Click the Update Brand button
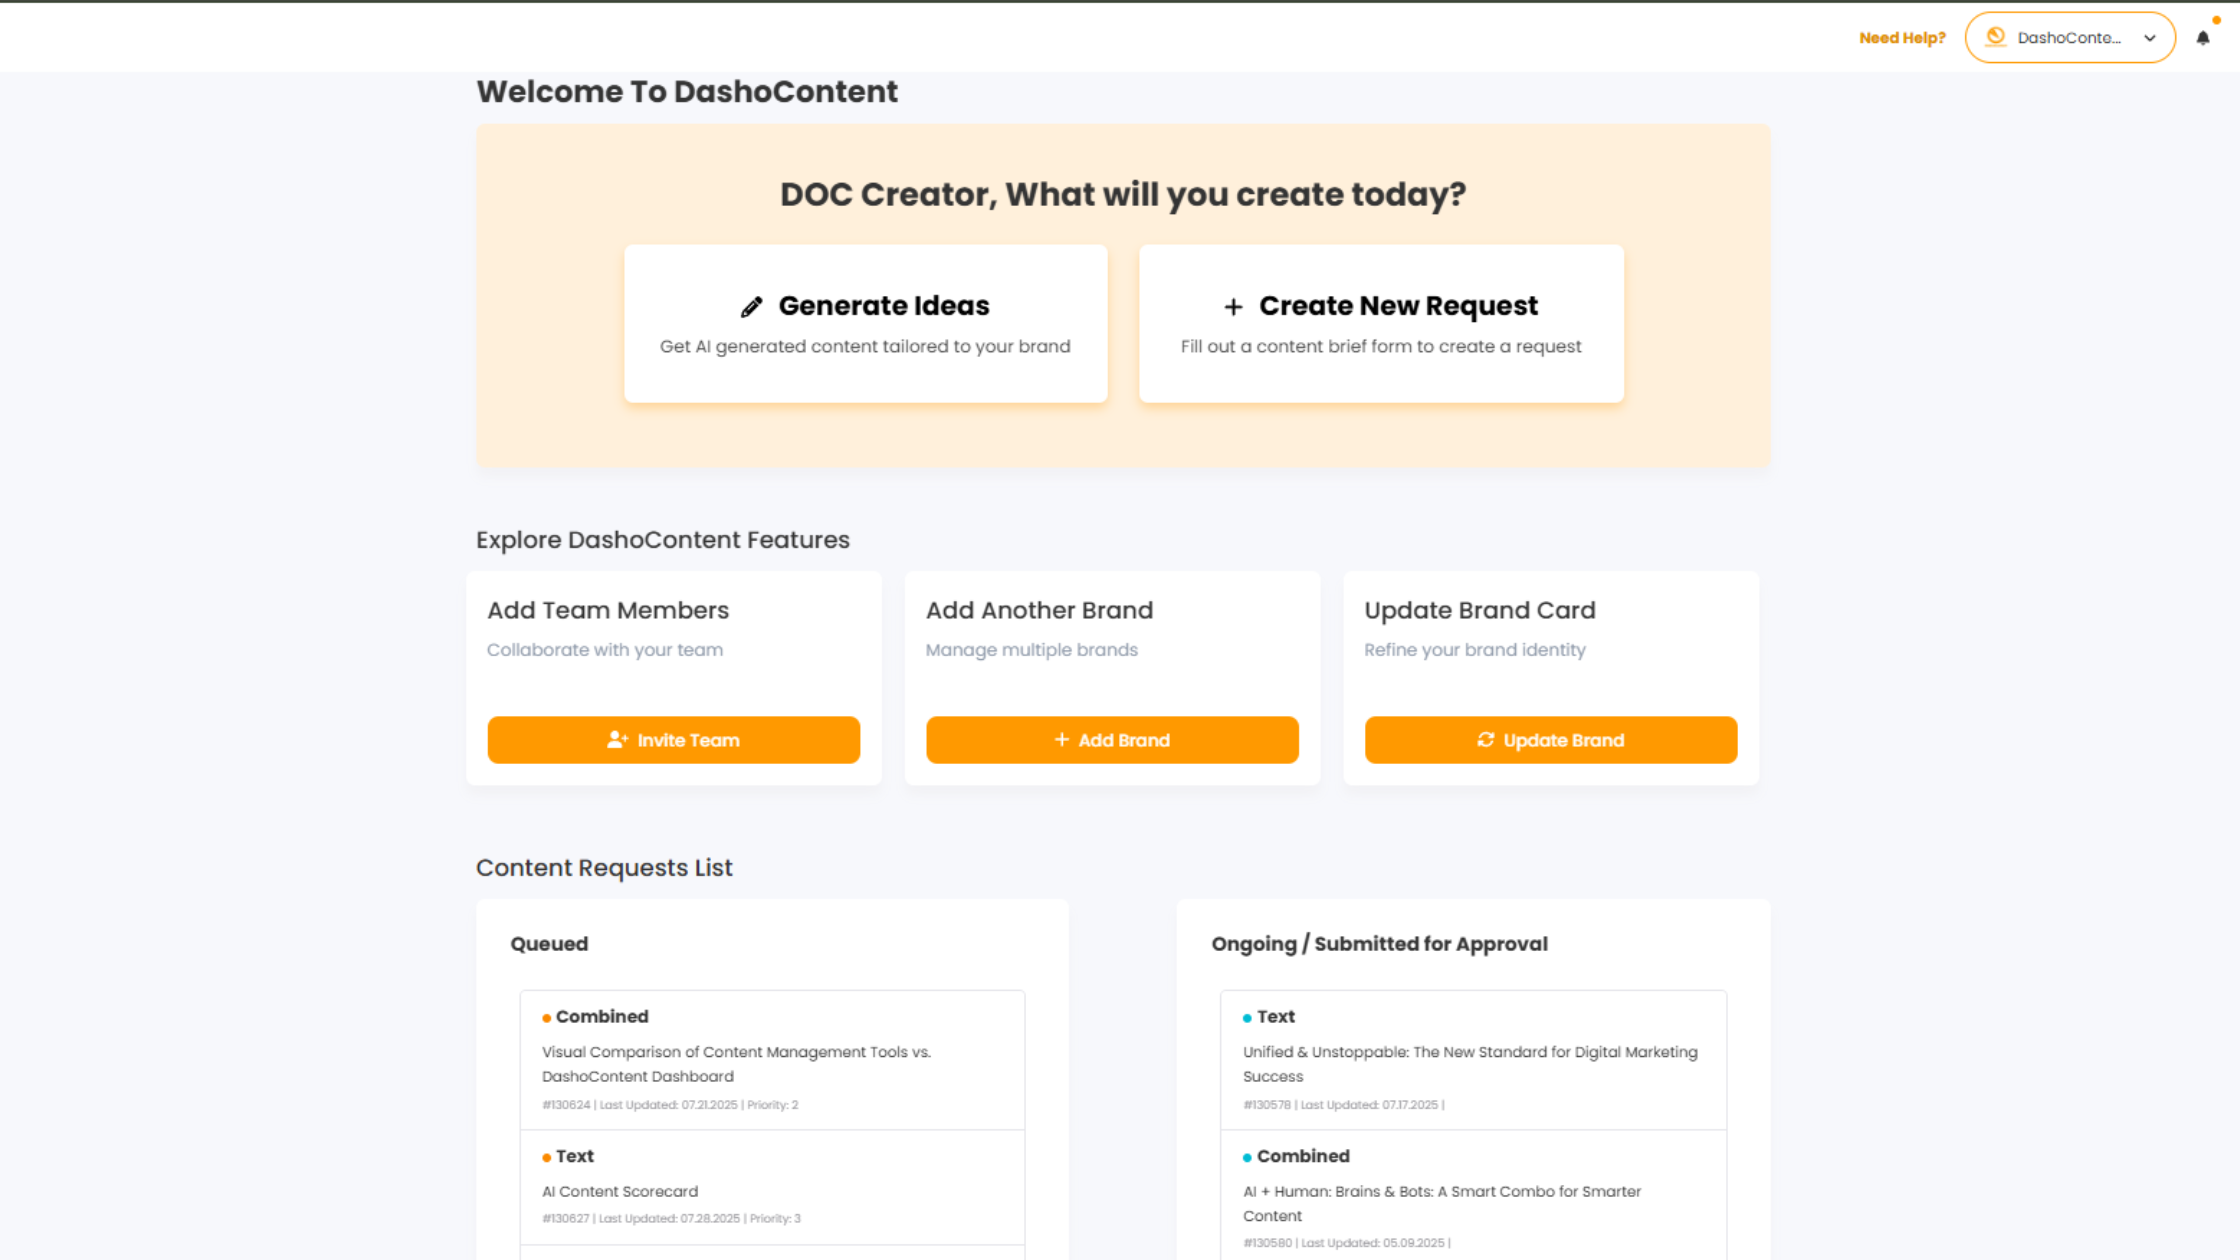 (x=1549, y=740)
